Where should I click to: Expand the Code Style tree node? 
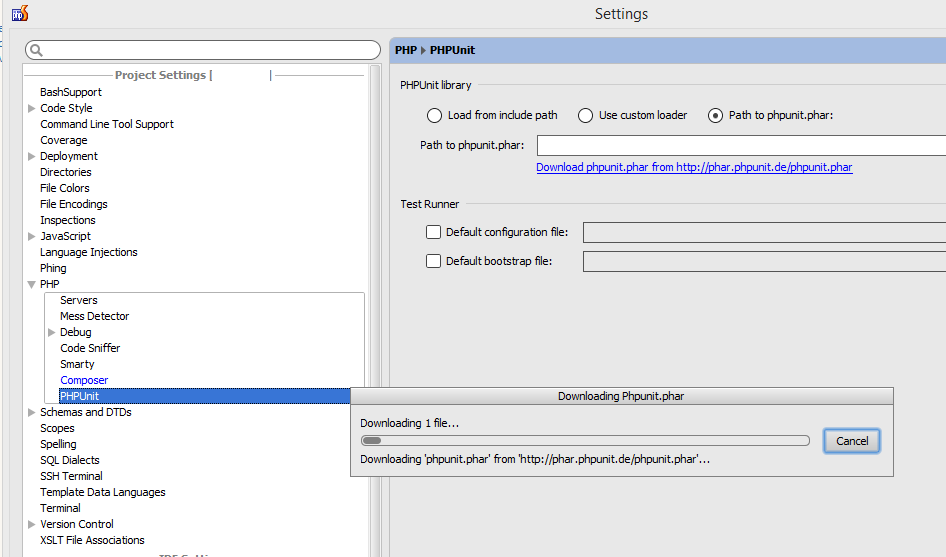click(x=31, y=108)
